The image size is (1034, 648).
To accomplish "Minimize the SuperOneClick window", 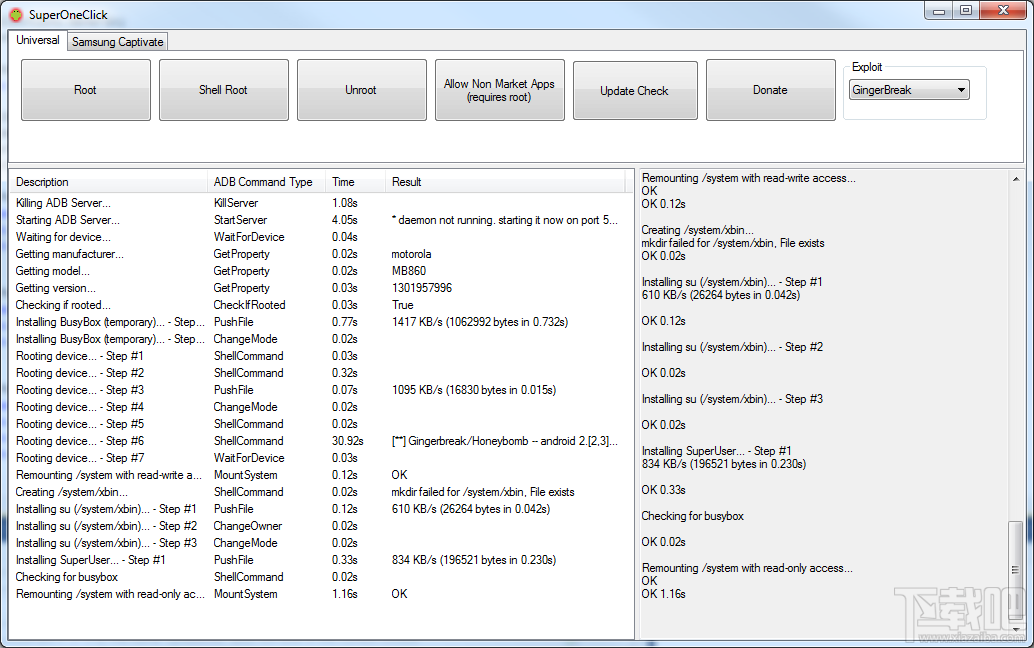I will click(939, 11).
